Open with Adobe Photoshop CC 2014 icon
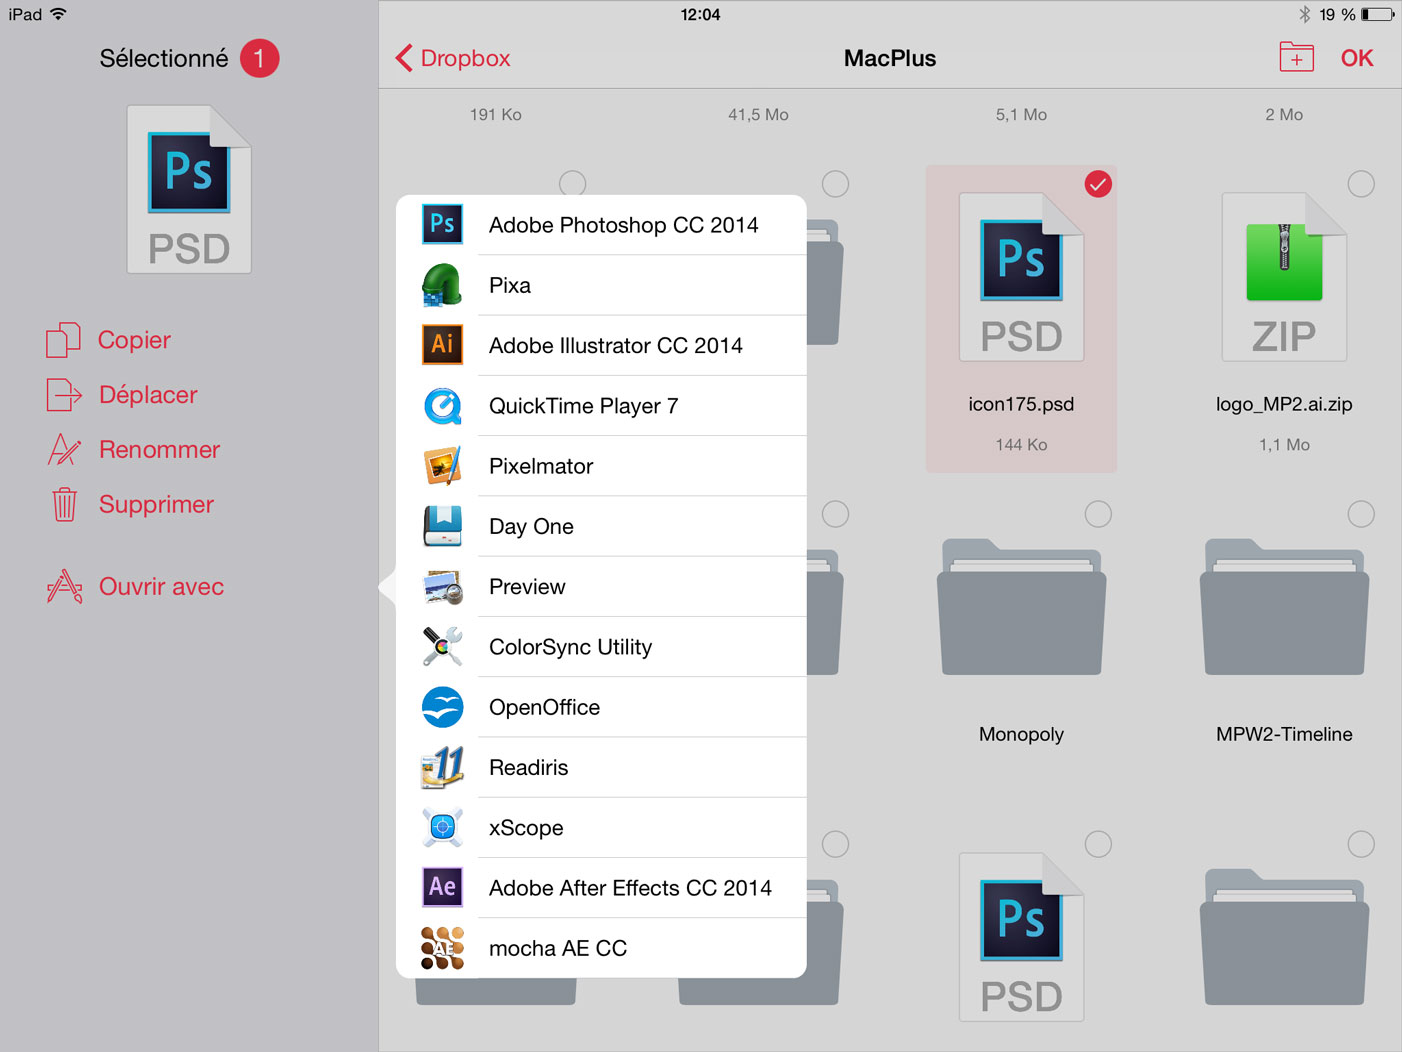The width and height of the screenshot is (1402, 1052). 442,224
